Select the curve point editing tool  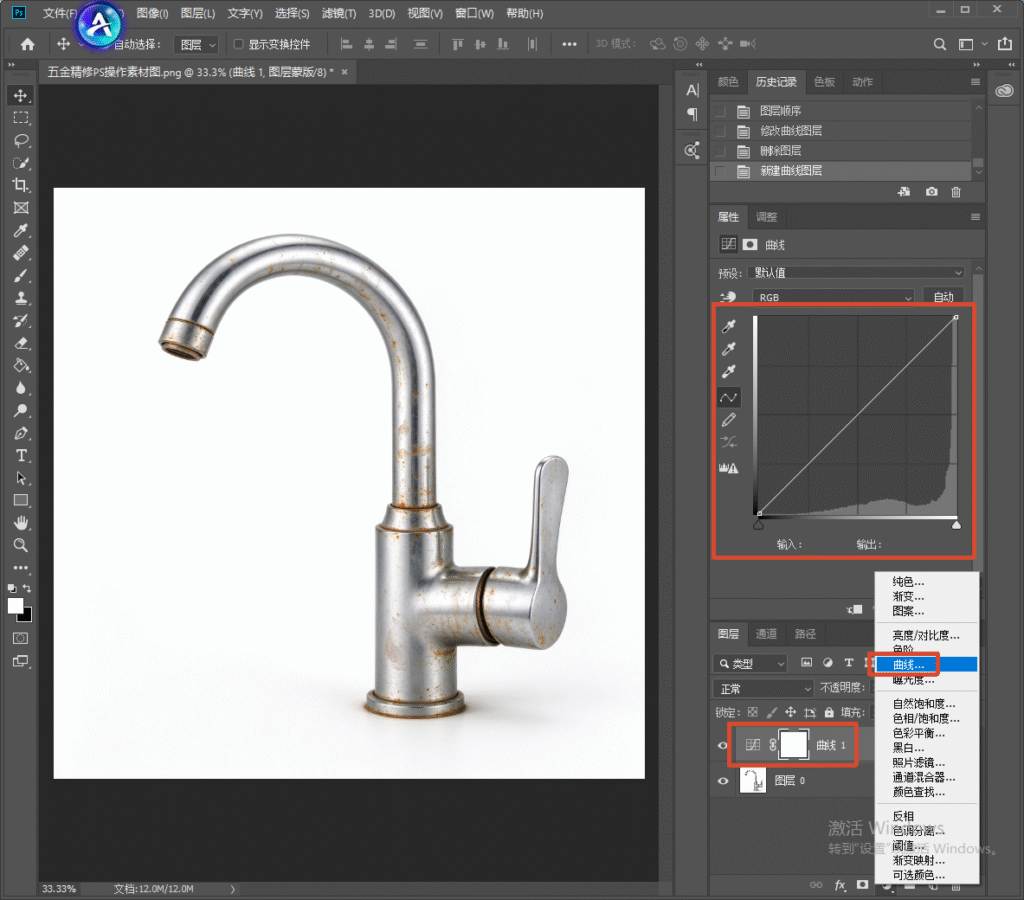pyautogui.click(x=729, y=397)
